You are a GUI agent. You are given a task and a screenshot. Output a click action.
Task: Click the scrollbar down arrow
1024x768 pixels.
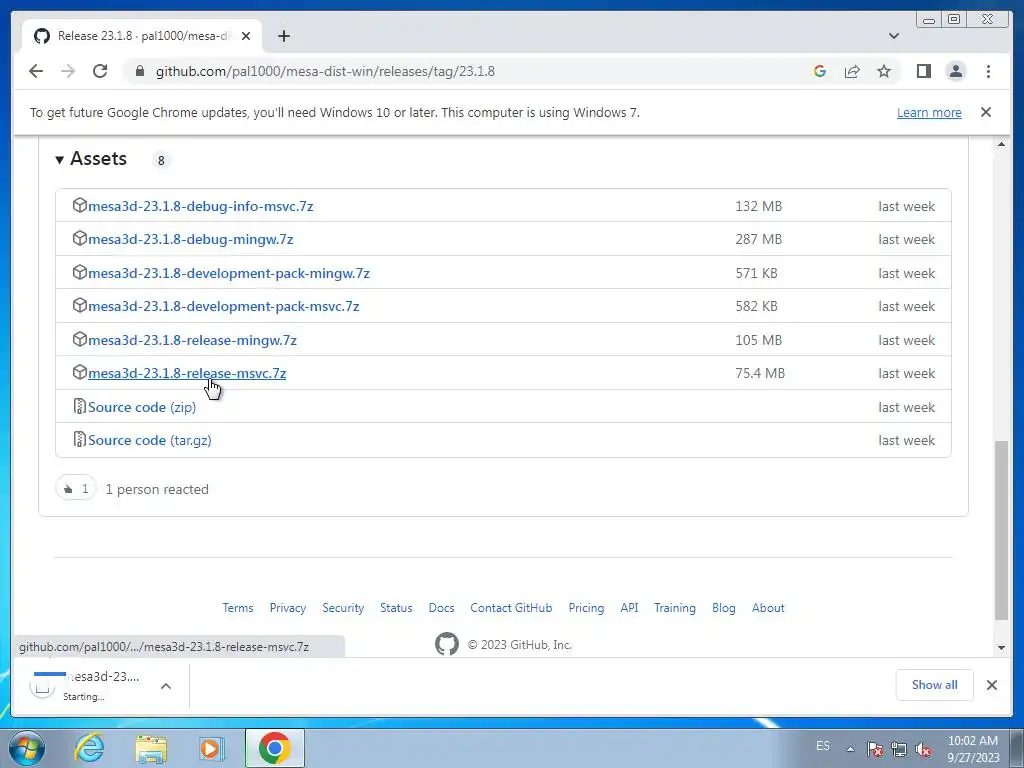[1001, 648]
